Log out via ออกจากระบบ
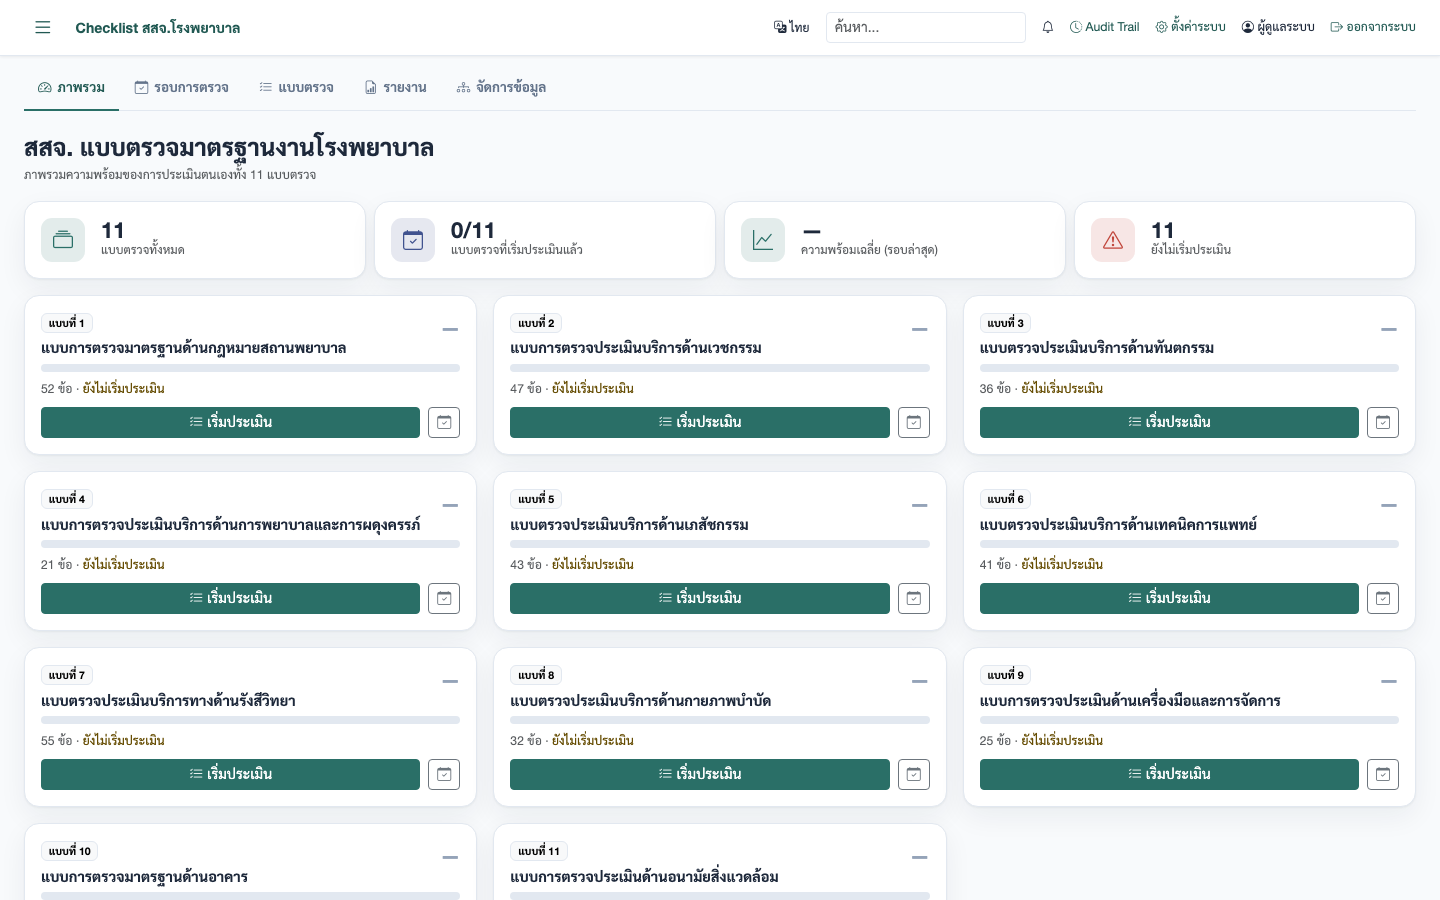1440x900 pixels. tap(1373, 27)
